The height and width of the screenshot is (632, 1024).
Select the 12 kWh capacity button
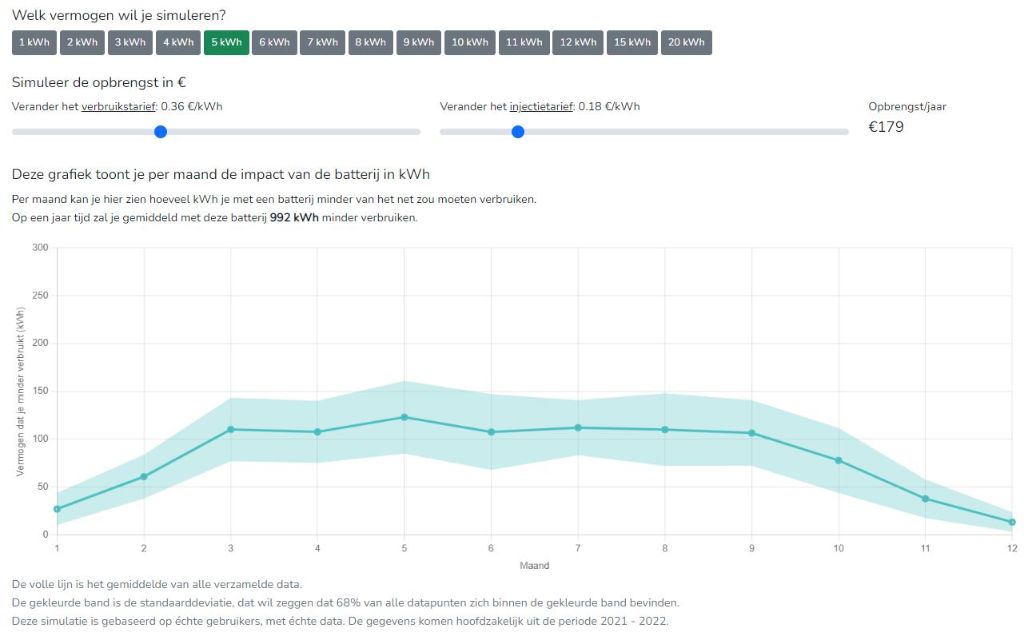[x=578, y=42]
